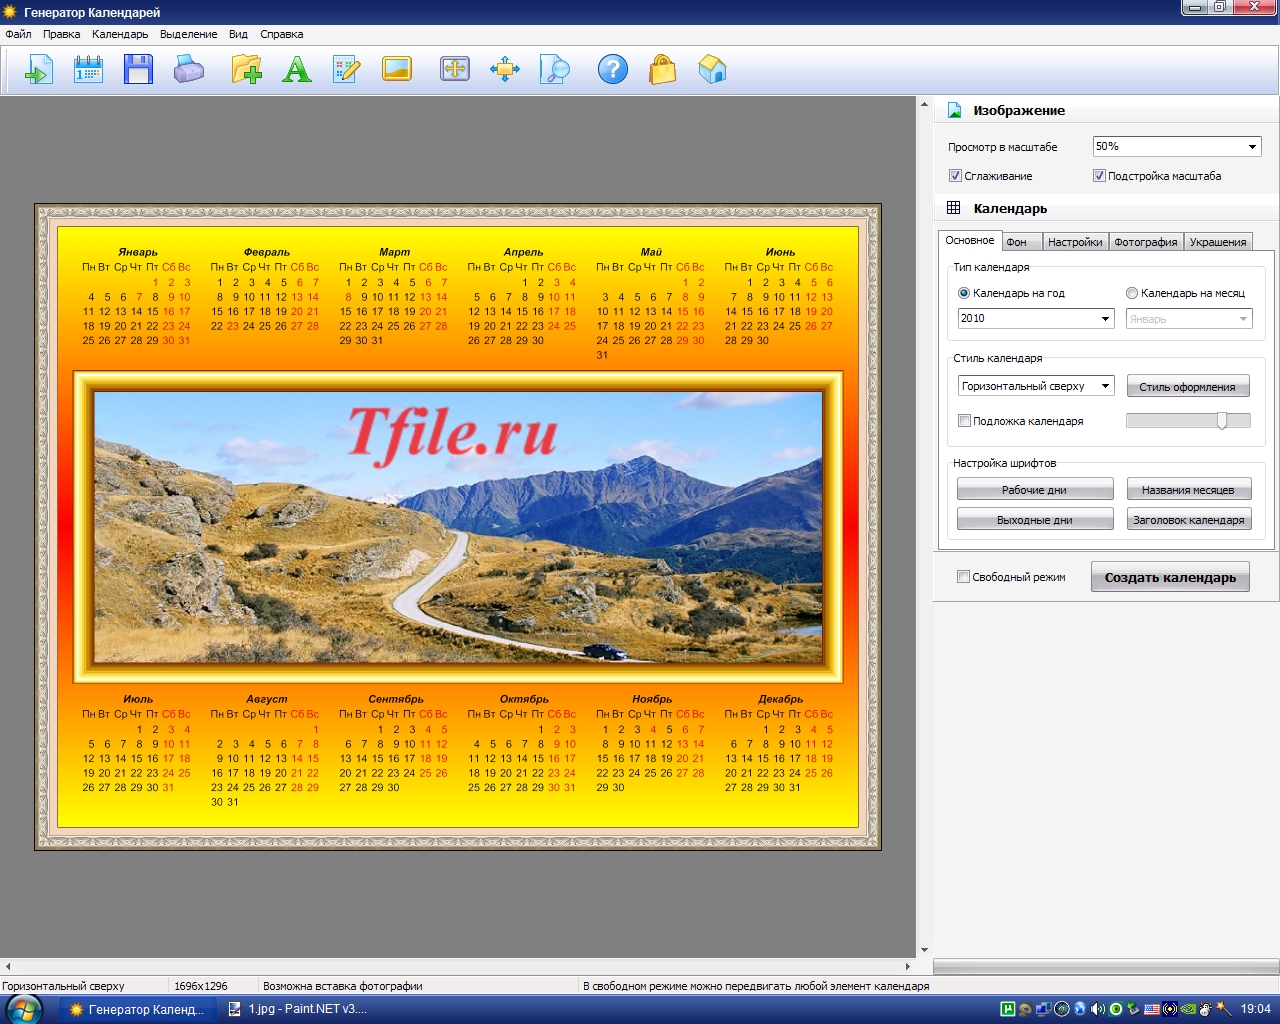Click the Подложка календаря opacity slider handle

pyautogui.click(x=1222, y=421)
